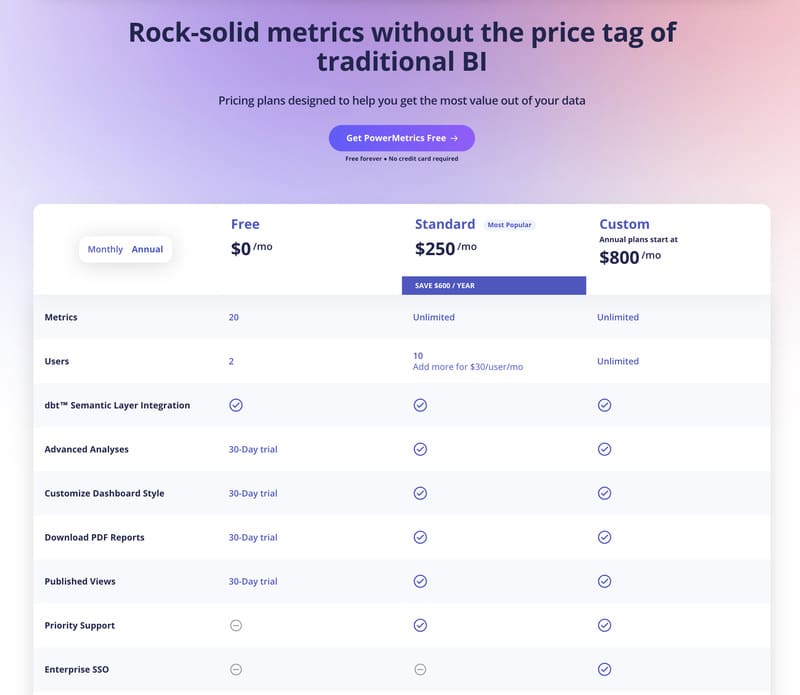This screenshot has height=695, width=800.
Task: Click the dbt Semantic Layer checkmark under Standard
Action: (x=420, y=405)
